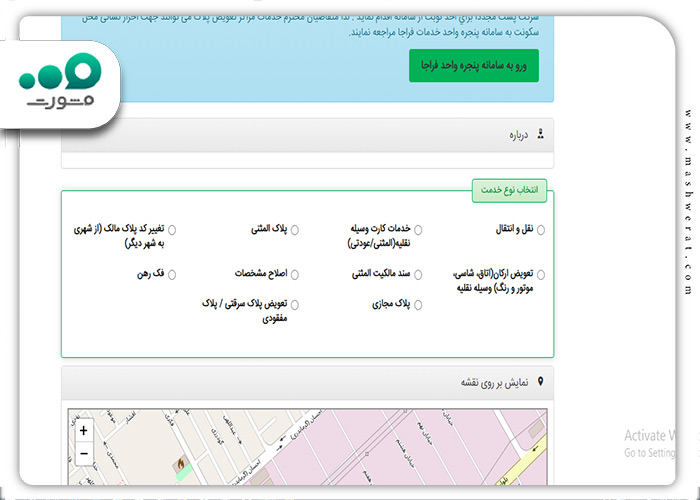The width and height of the screenshot is (700, 500).
Task: Click the location pin icon beside نمایش بر روی نقشه
Action: point(541,382)
